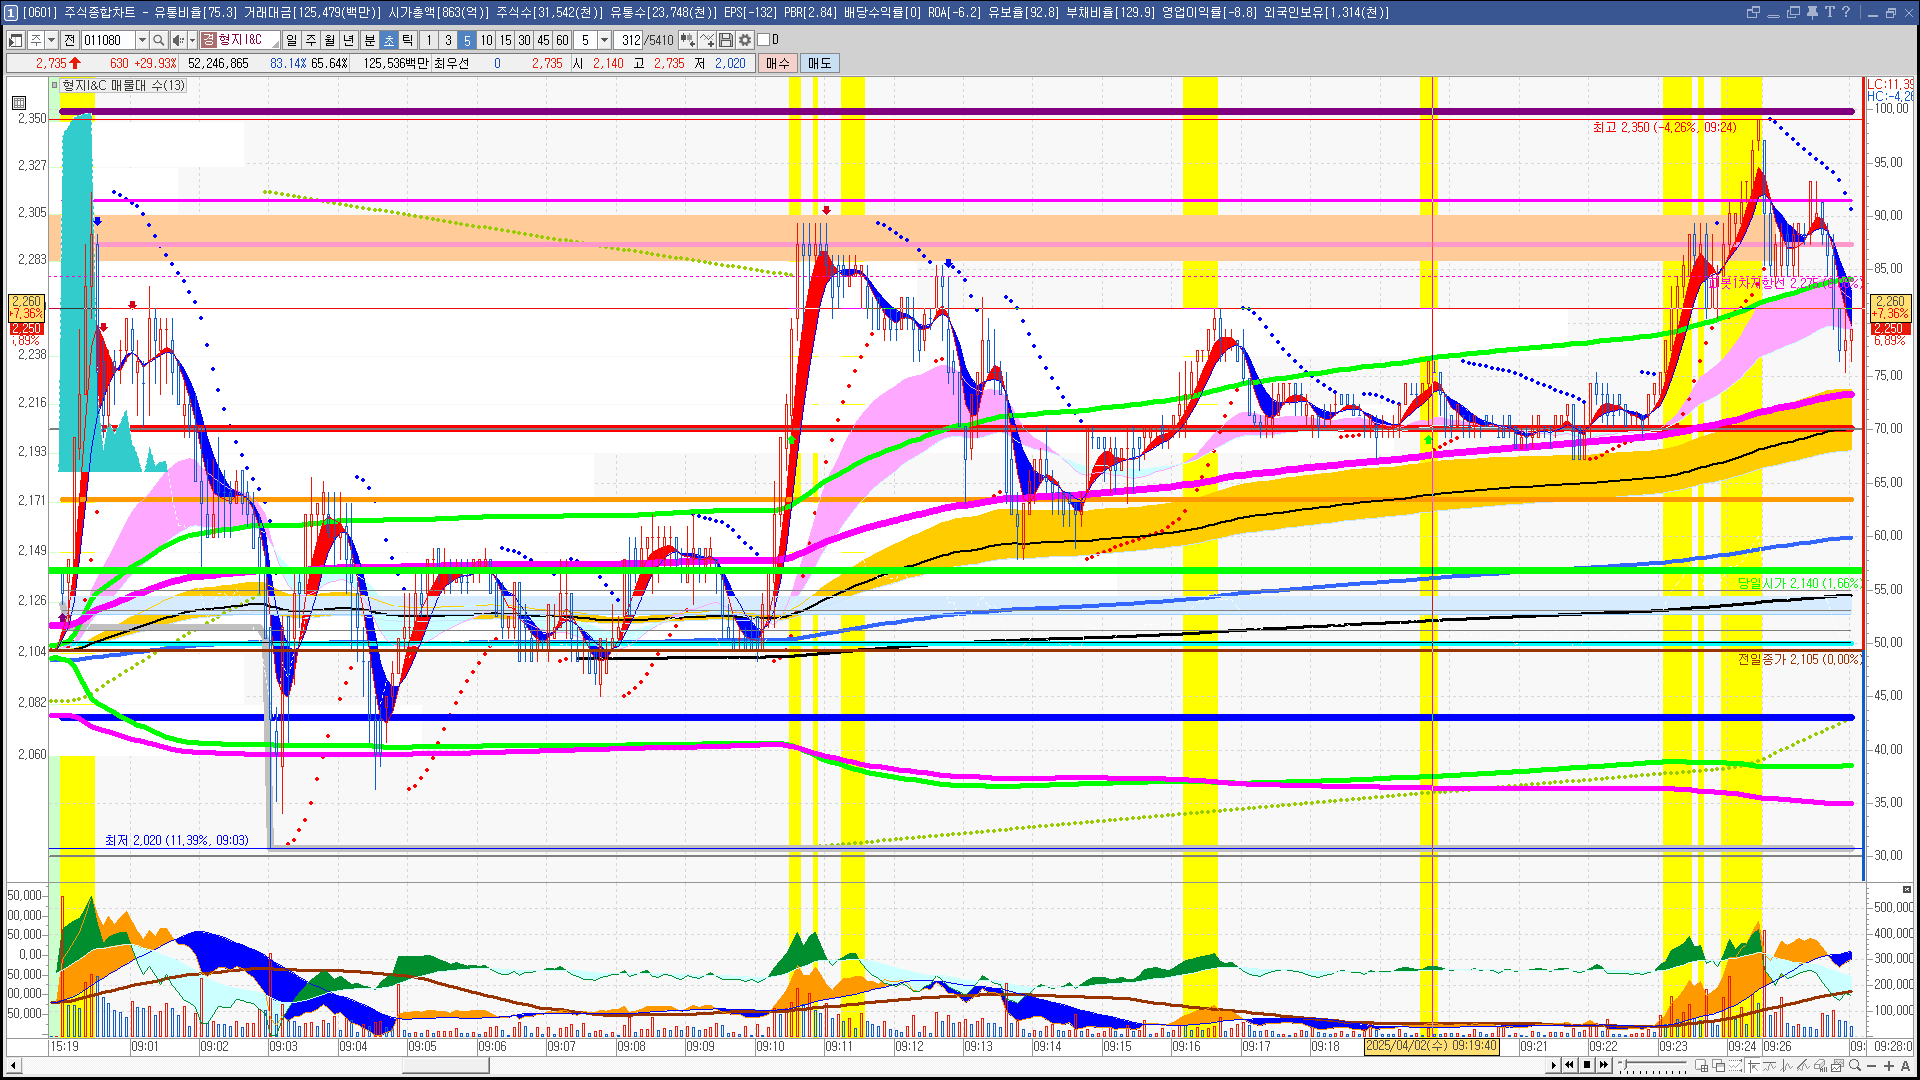Image resolution: width=1920 pixels, height=1080 pixels.
Task: Click the speaker sound icon
Action: point(178,40)
